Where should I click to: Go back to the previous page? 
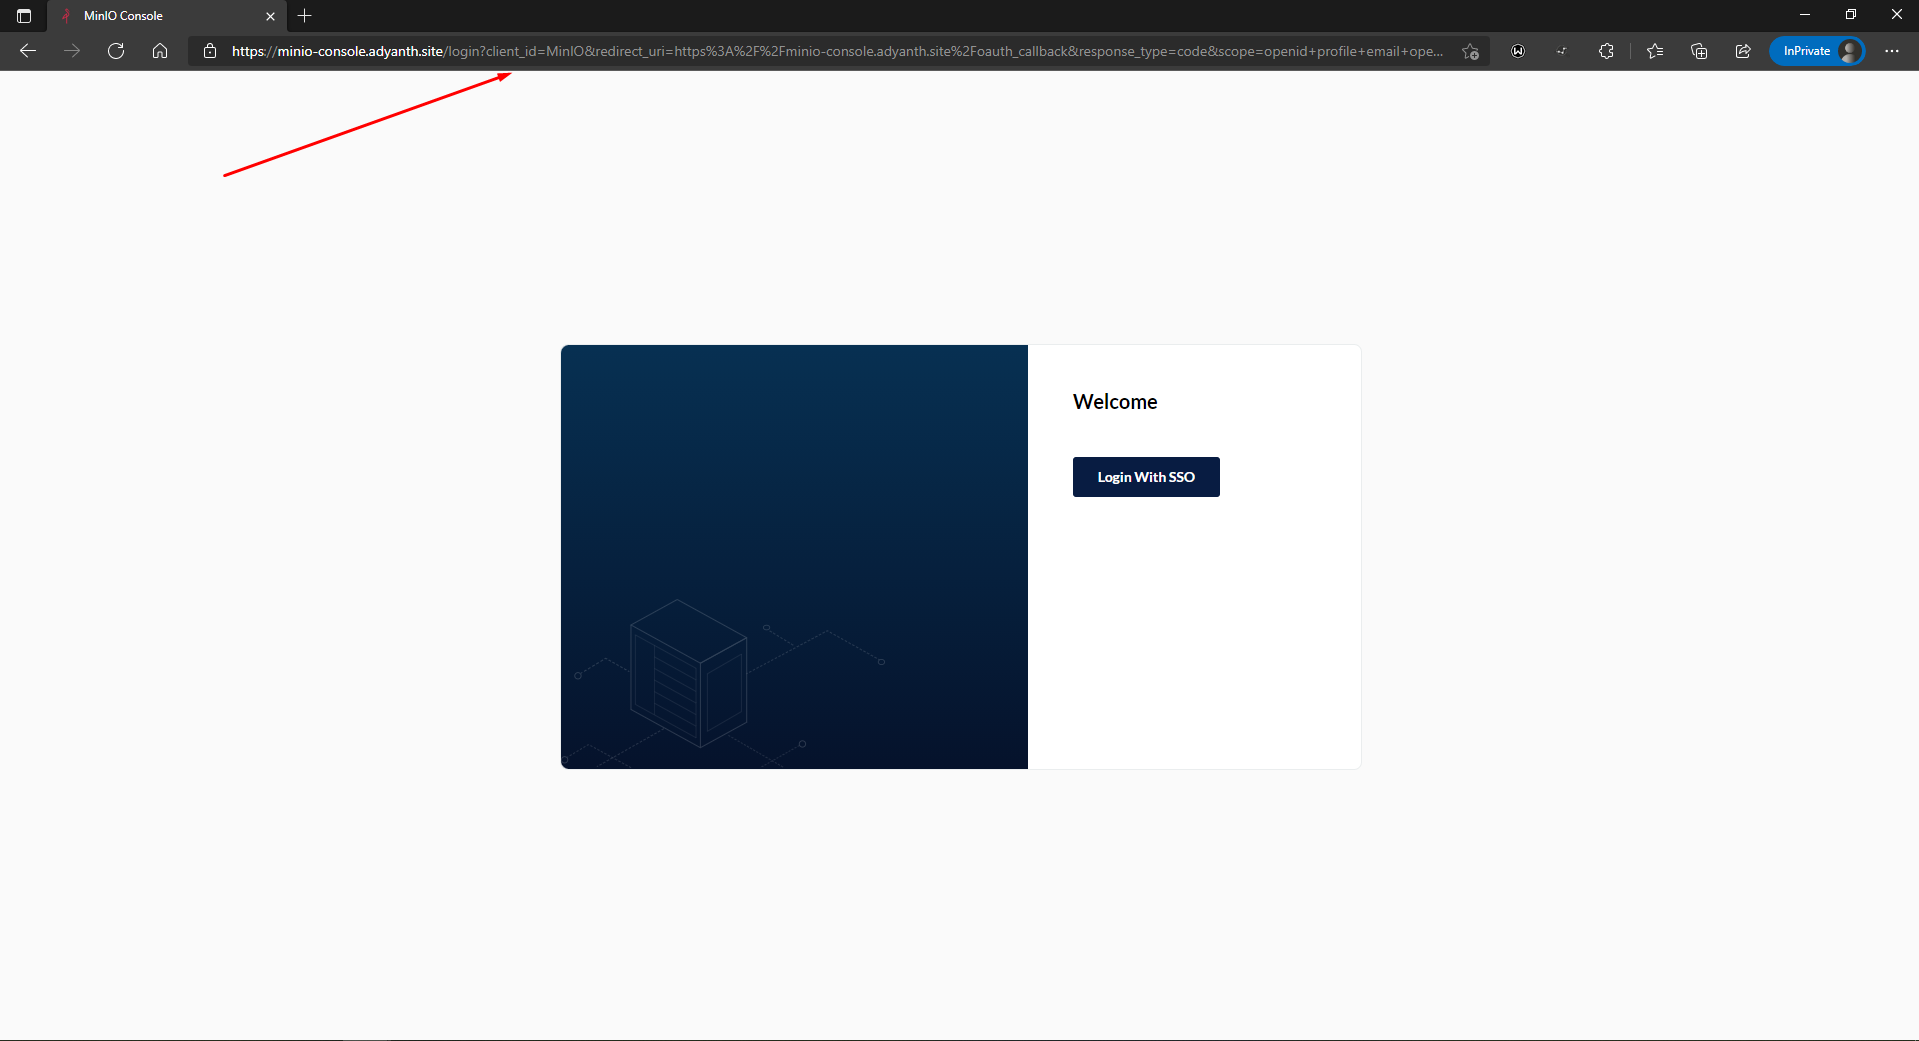(x=27, y=51)
